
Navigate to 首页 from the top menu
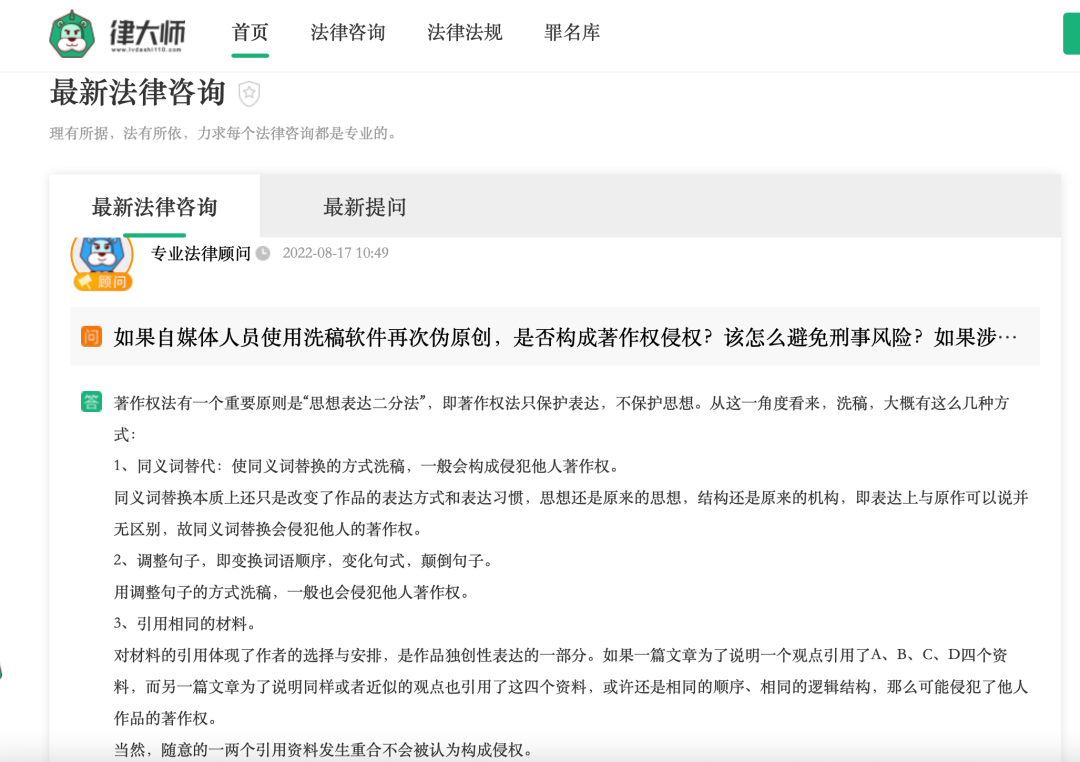pyautogui.click(x=251, y=32)
